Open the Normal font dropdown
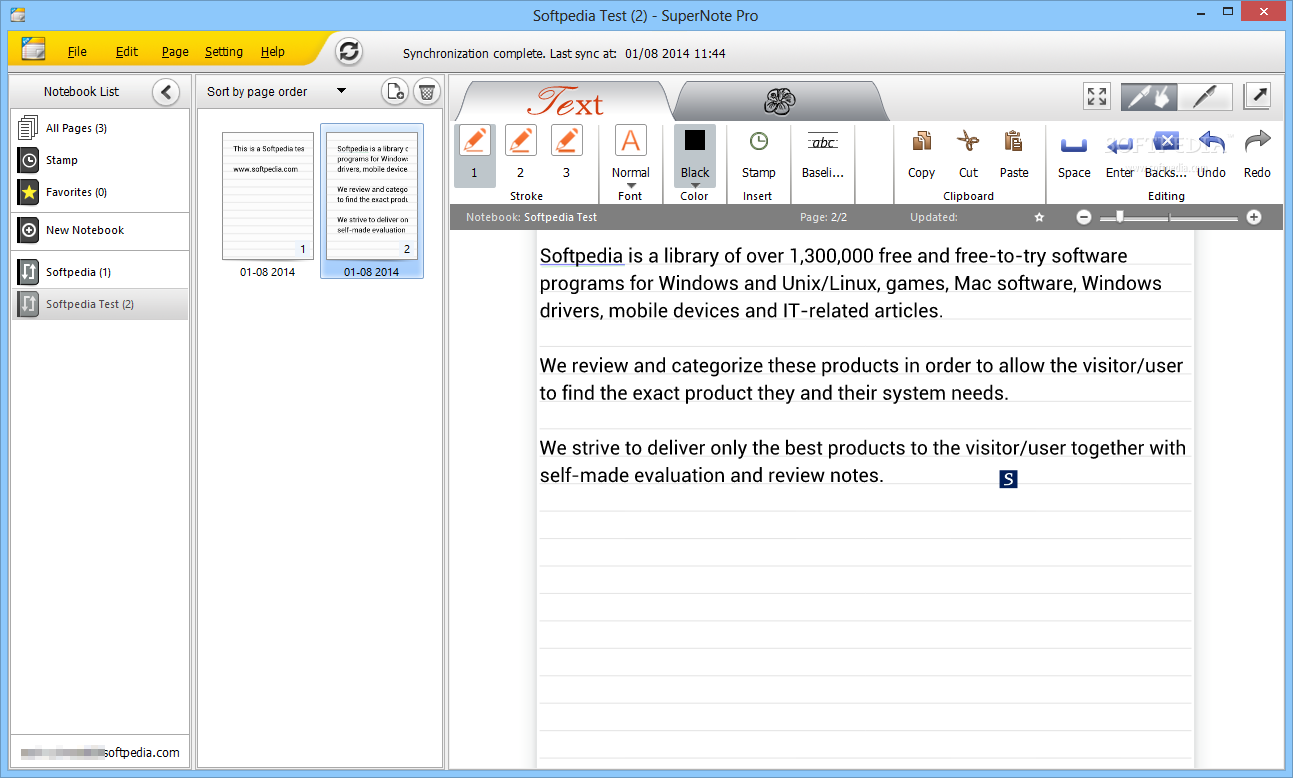Image resolution: width=1293 pixels, height=778 pixels. coord(631,155)
